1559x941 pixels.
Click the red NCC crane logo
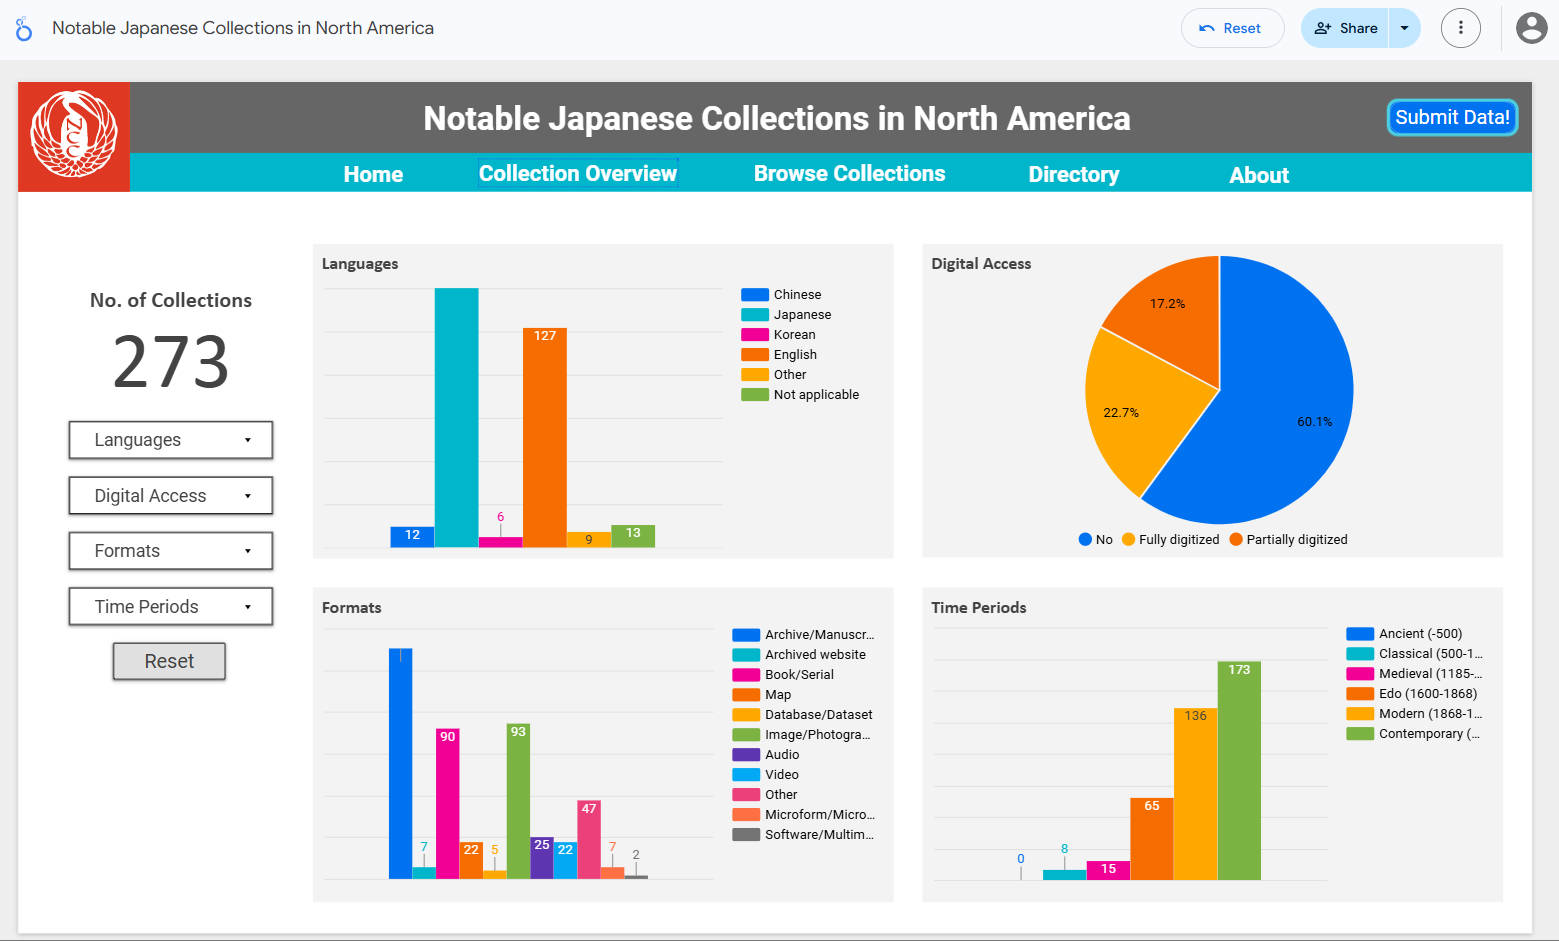[74, 136]
